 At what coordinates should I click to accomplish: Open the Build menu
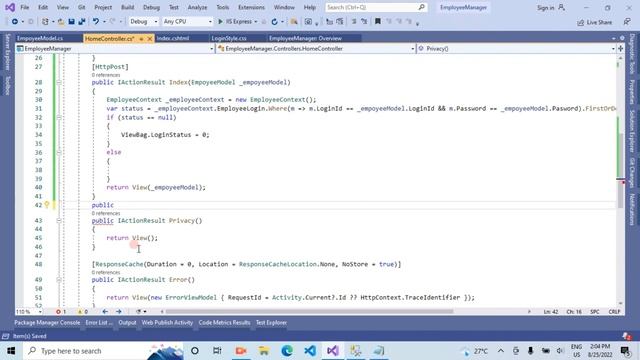(127, 7)
